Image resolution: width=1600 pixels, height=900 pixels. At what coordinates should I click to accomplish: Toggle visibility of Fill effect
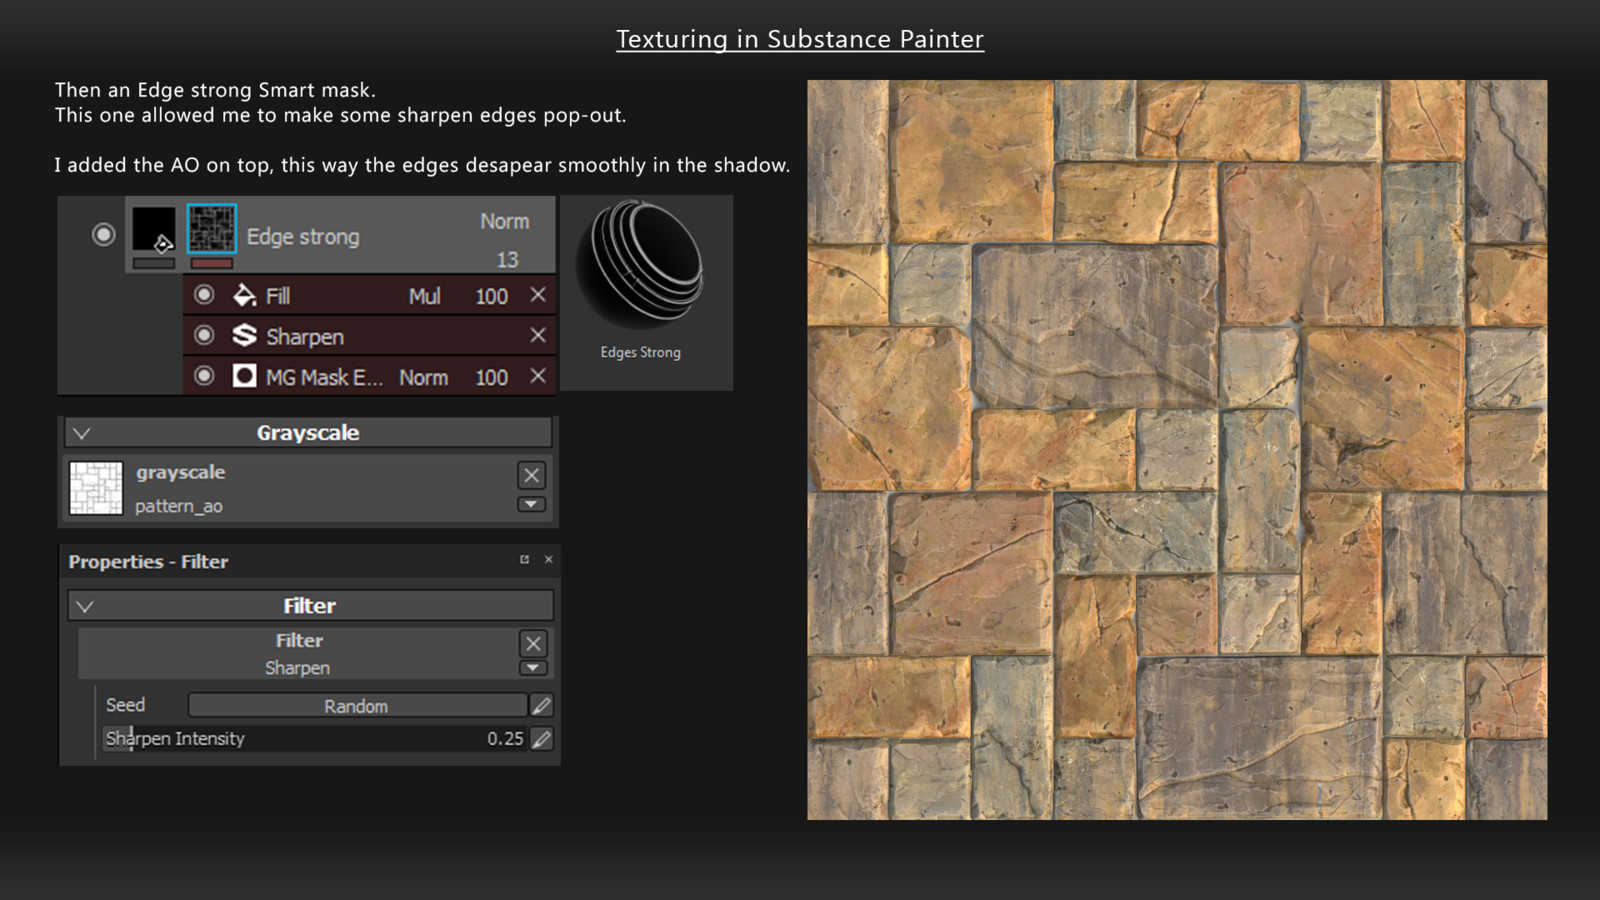point(204,295)
